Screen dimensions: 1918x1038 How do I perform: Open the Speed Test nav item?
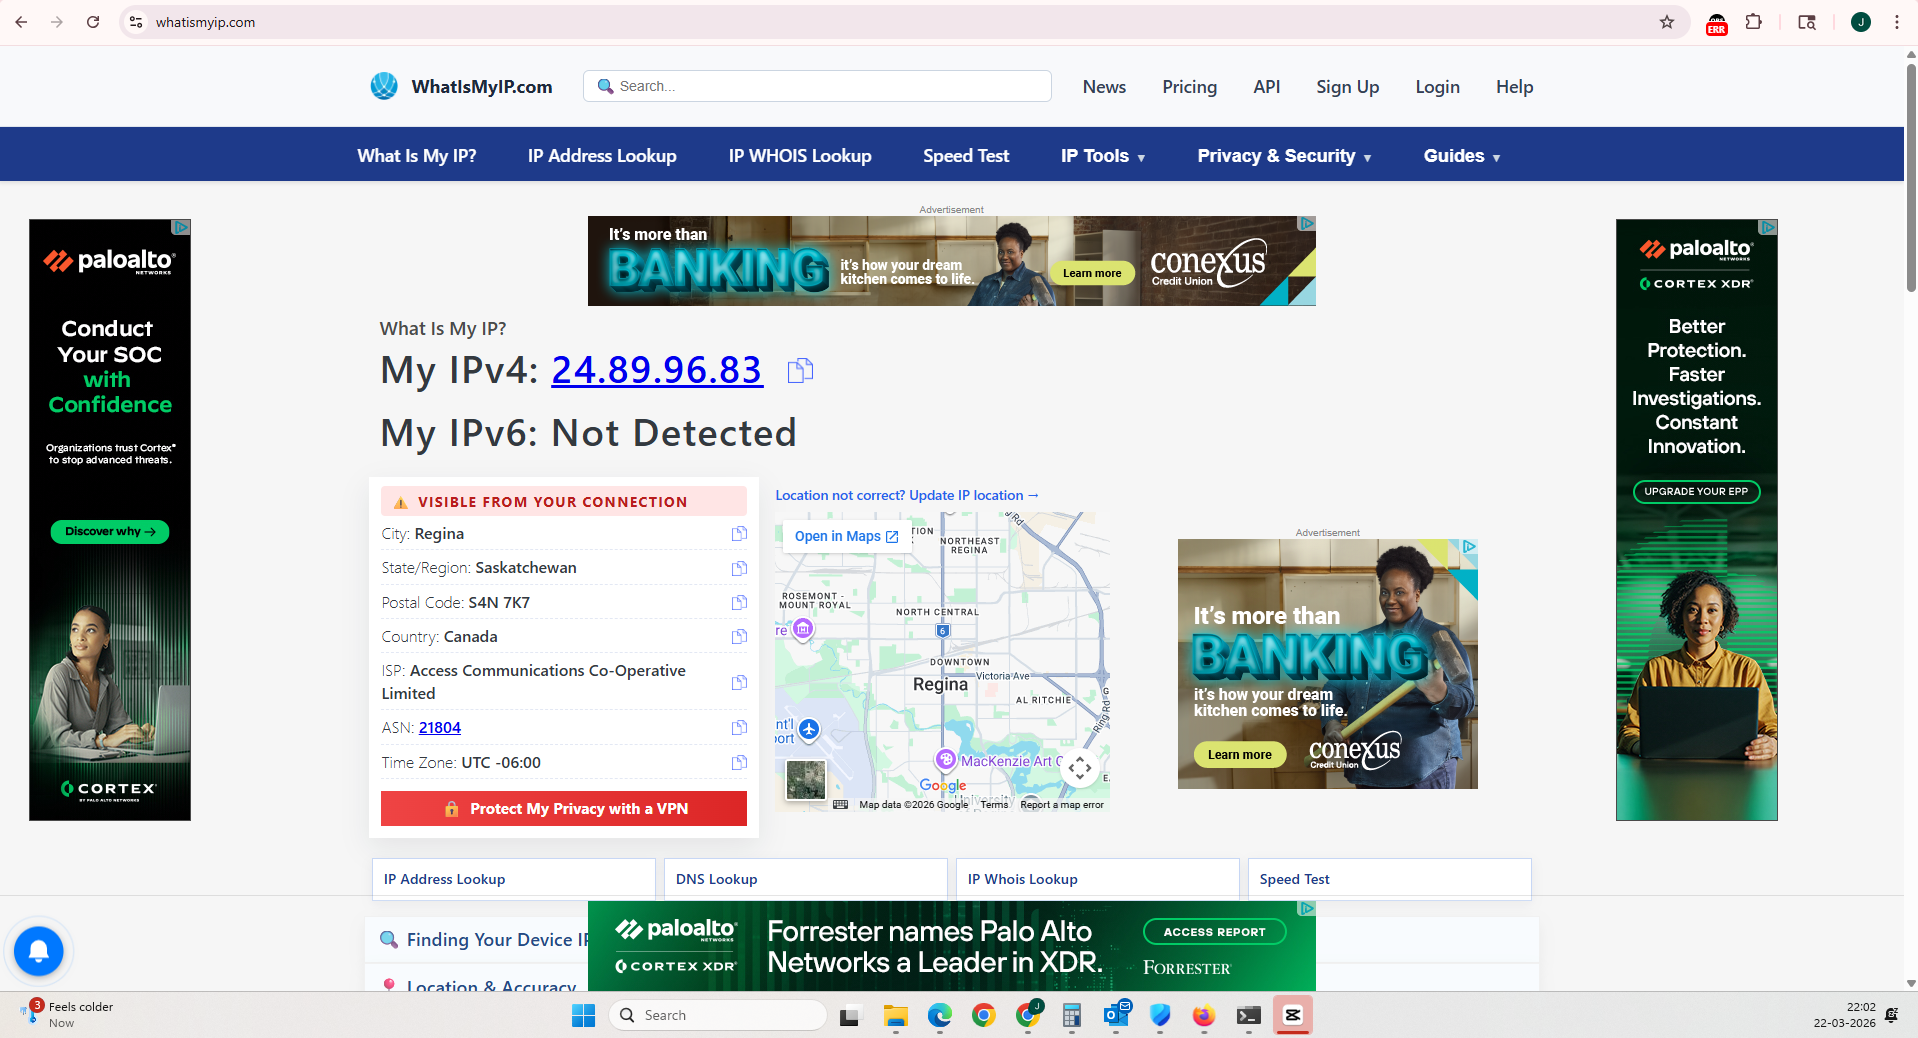(x=965, y=156)
